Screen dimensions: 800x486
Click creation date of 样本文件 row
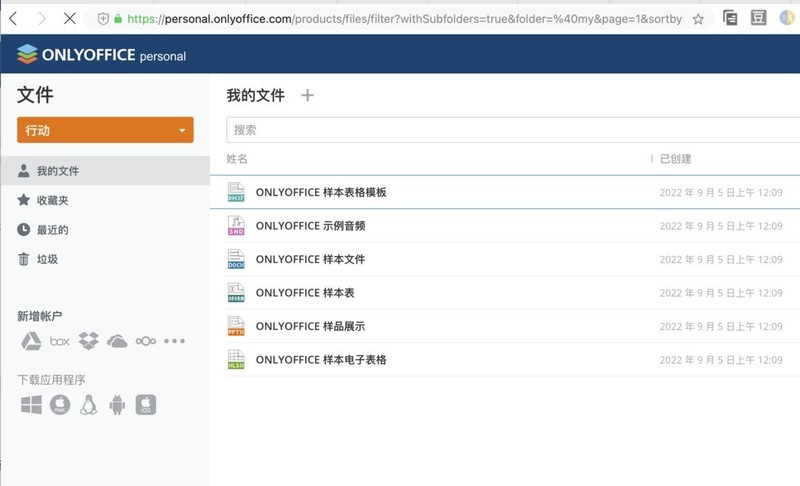(721, 259)
